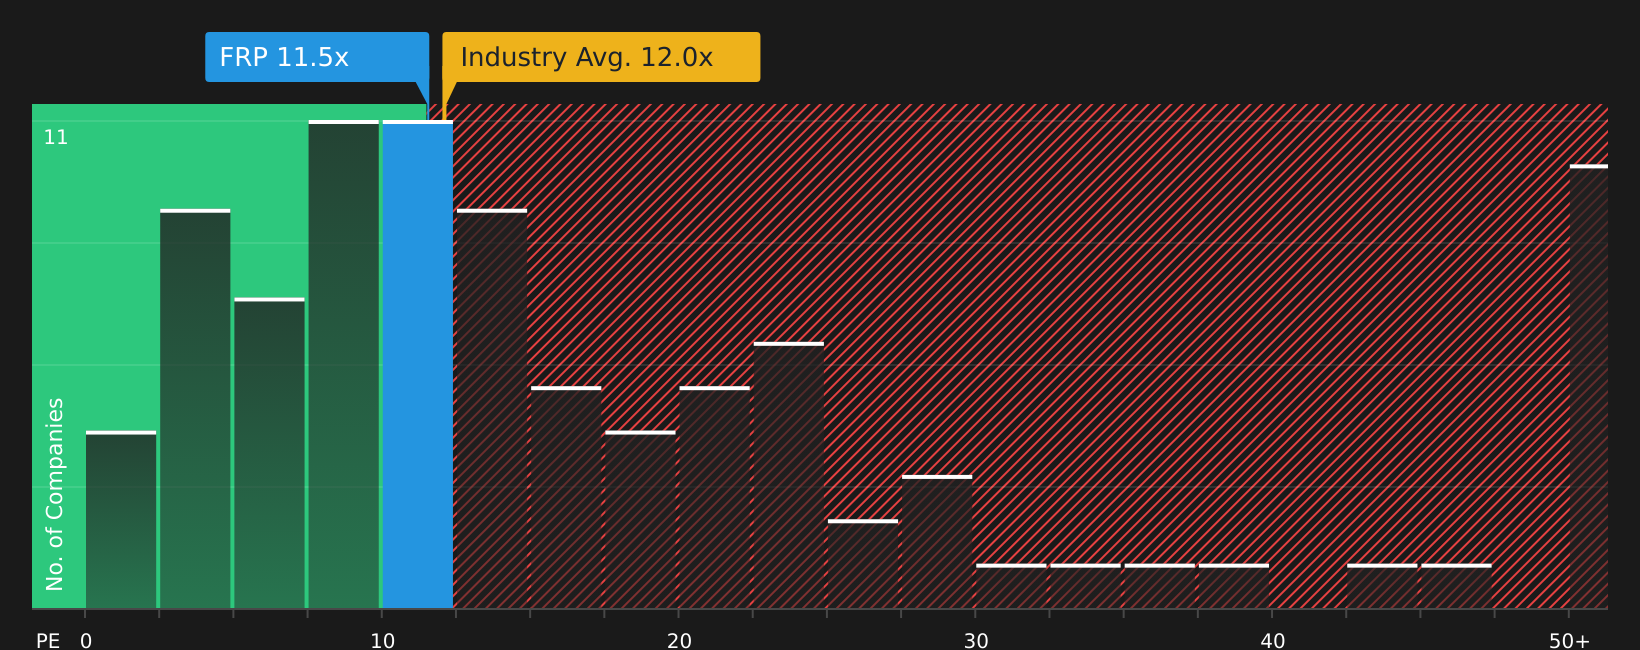Click the "20" x-axis label
The width and height of the screenshot is (1640, 650).
point(680,641)
